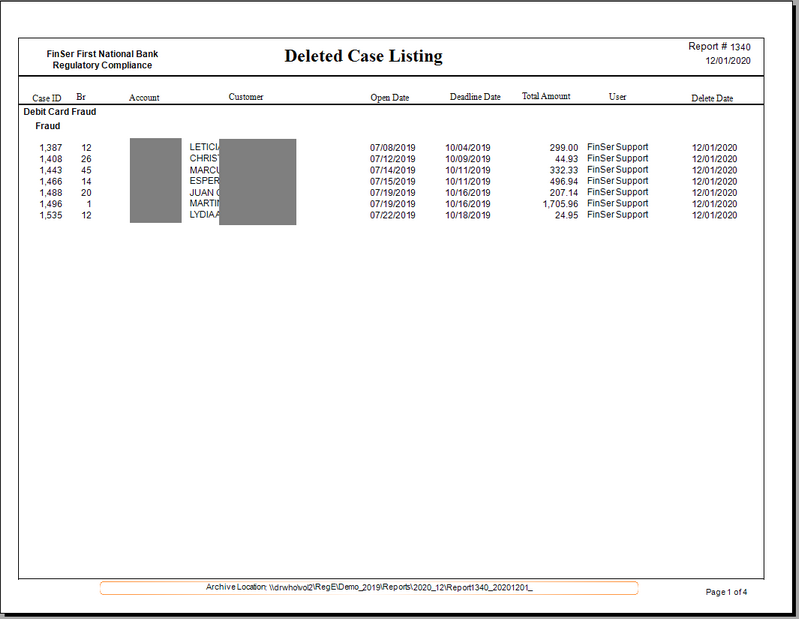Click customer name starting JUAN

pos(204,193)
